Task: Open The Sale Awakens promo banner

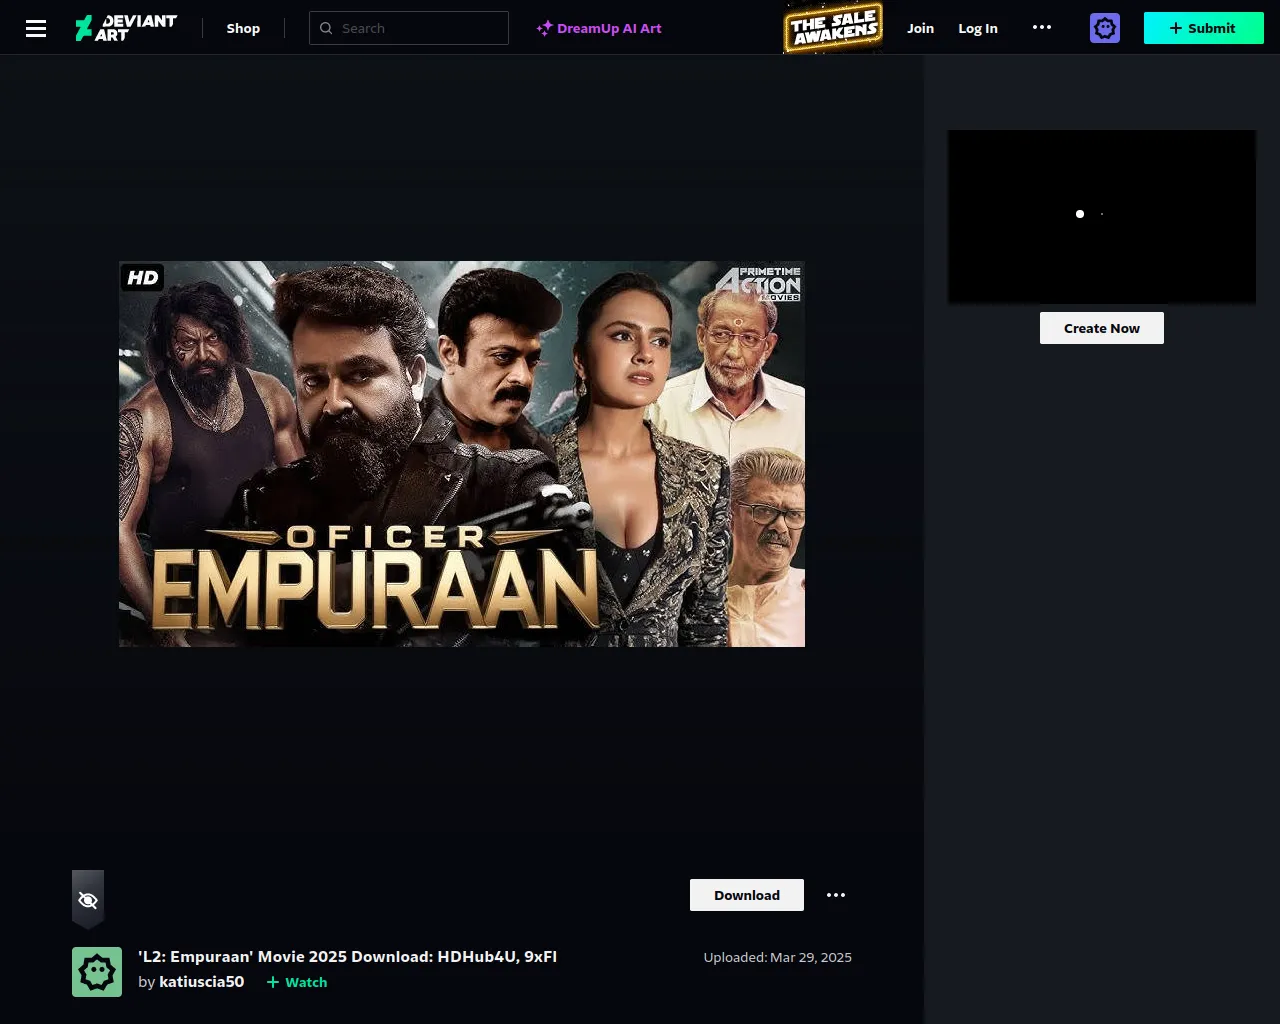Action: tap(833, 28)
